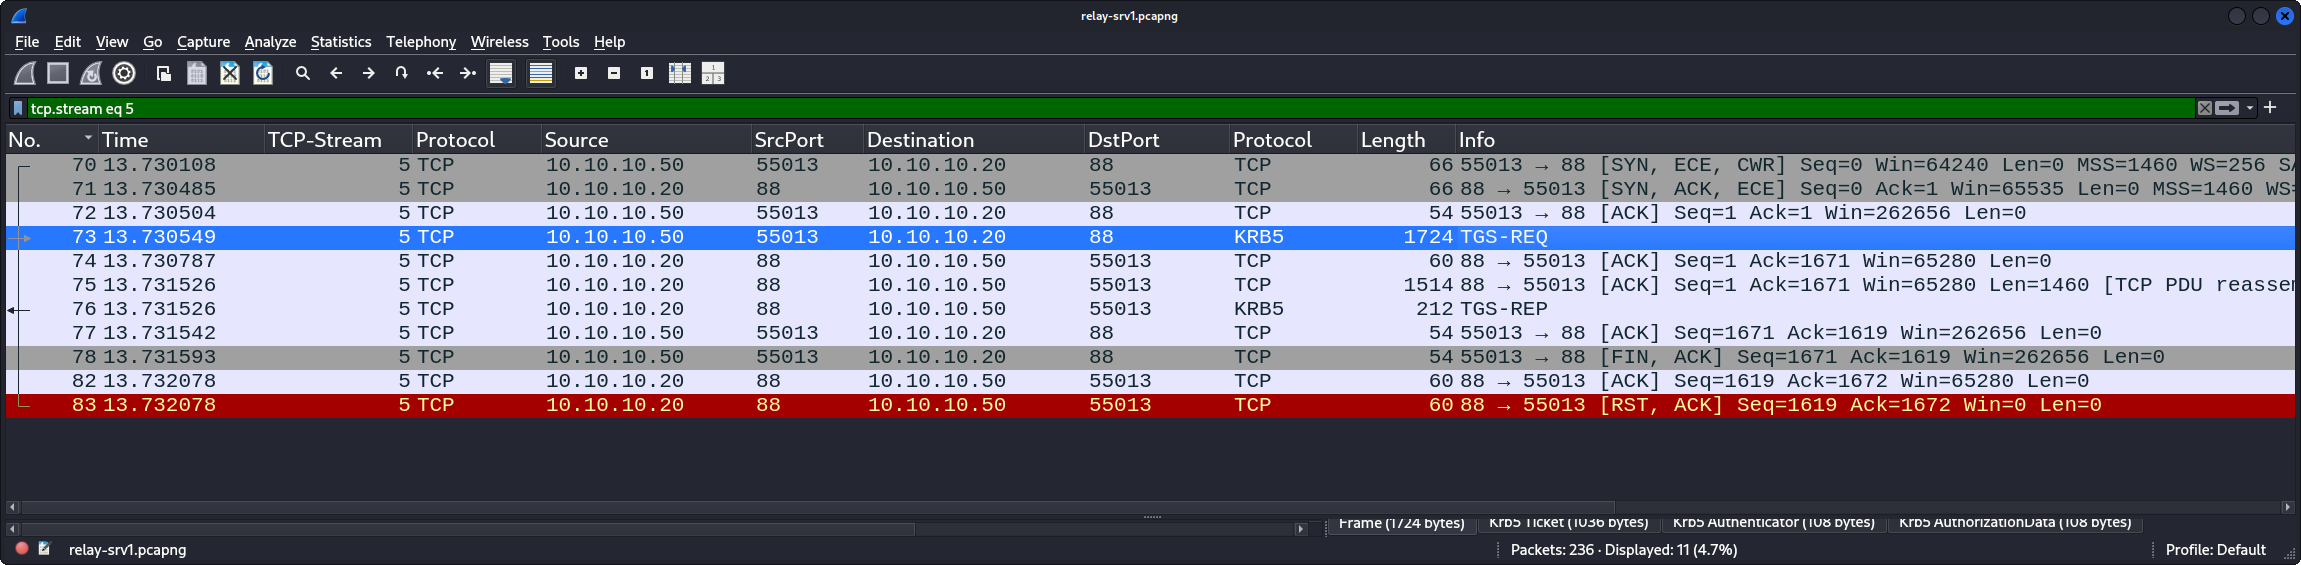Open the Help menu

tap(609, 41)
